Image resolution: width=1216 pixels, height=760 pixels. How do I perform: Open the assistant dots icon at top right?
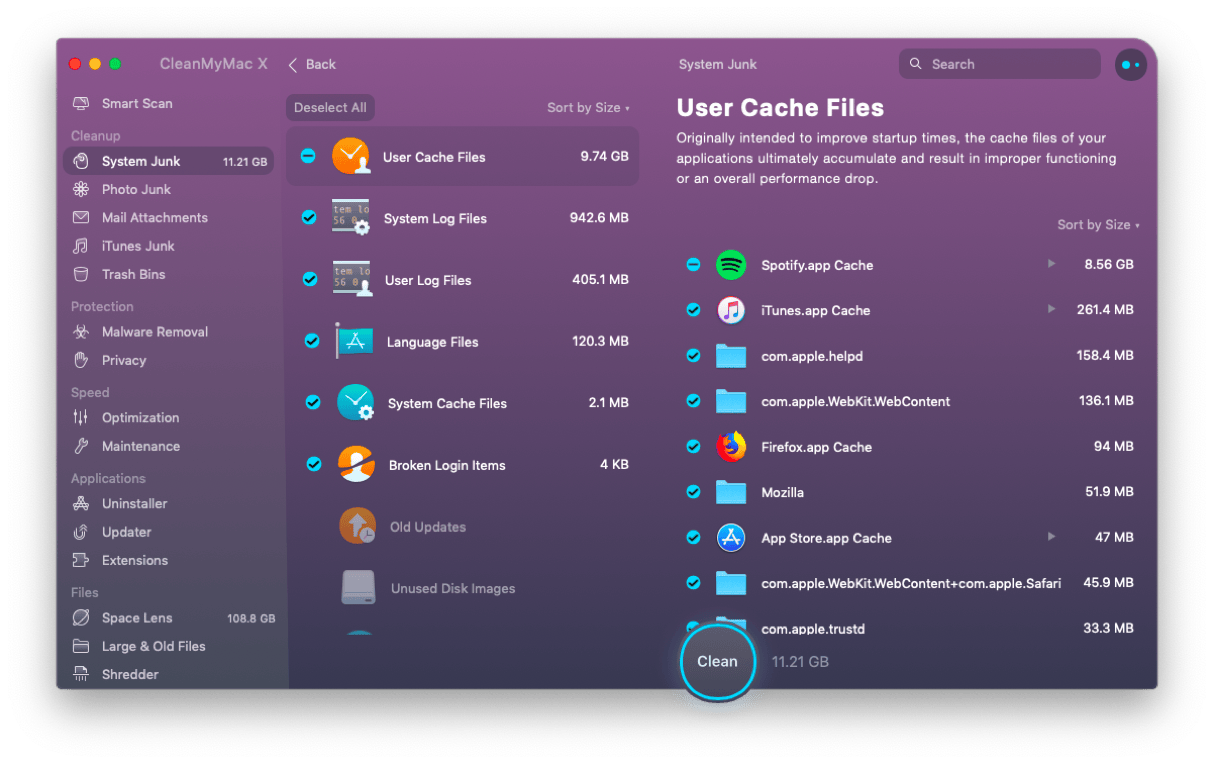pos(1131,64)
